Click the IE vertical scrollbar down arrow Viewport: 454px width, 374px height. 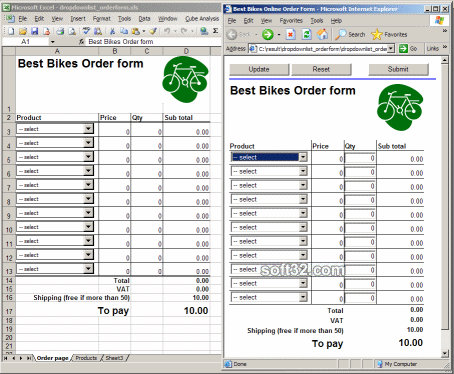[x=444, y=353]
